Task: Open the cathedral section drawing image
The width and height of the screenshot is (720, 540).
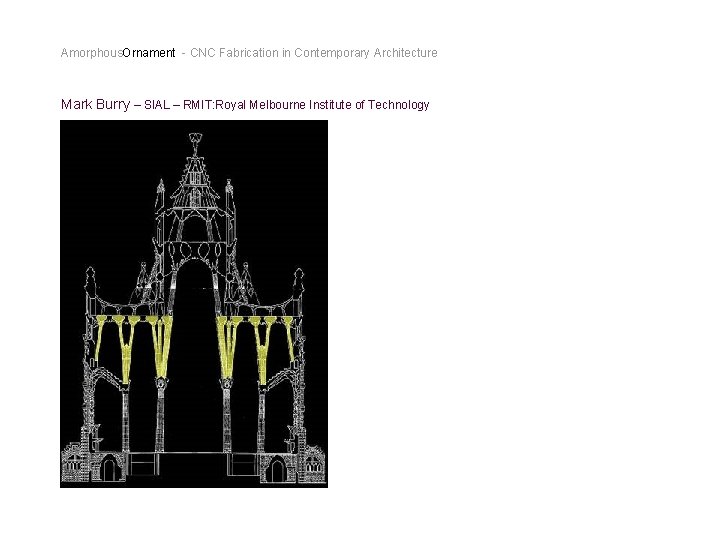Action: pyautogui.click(x=194, y=304)
